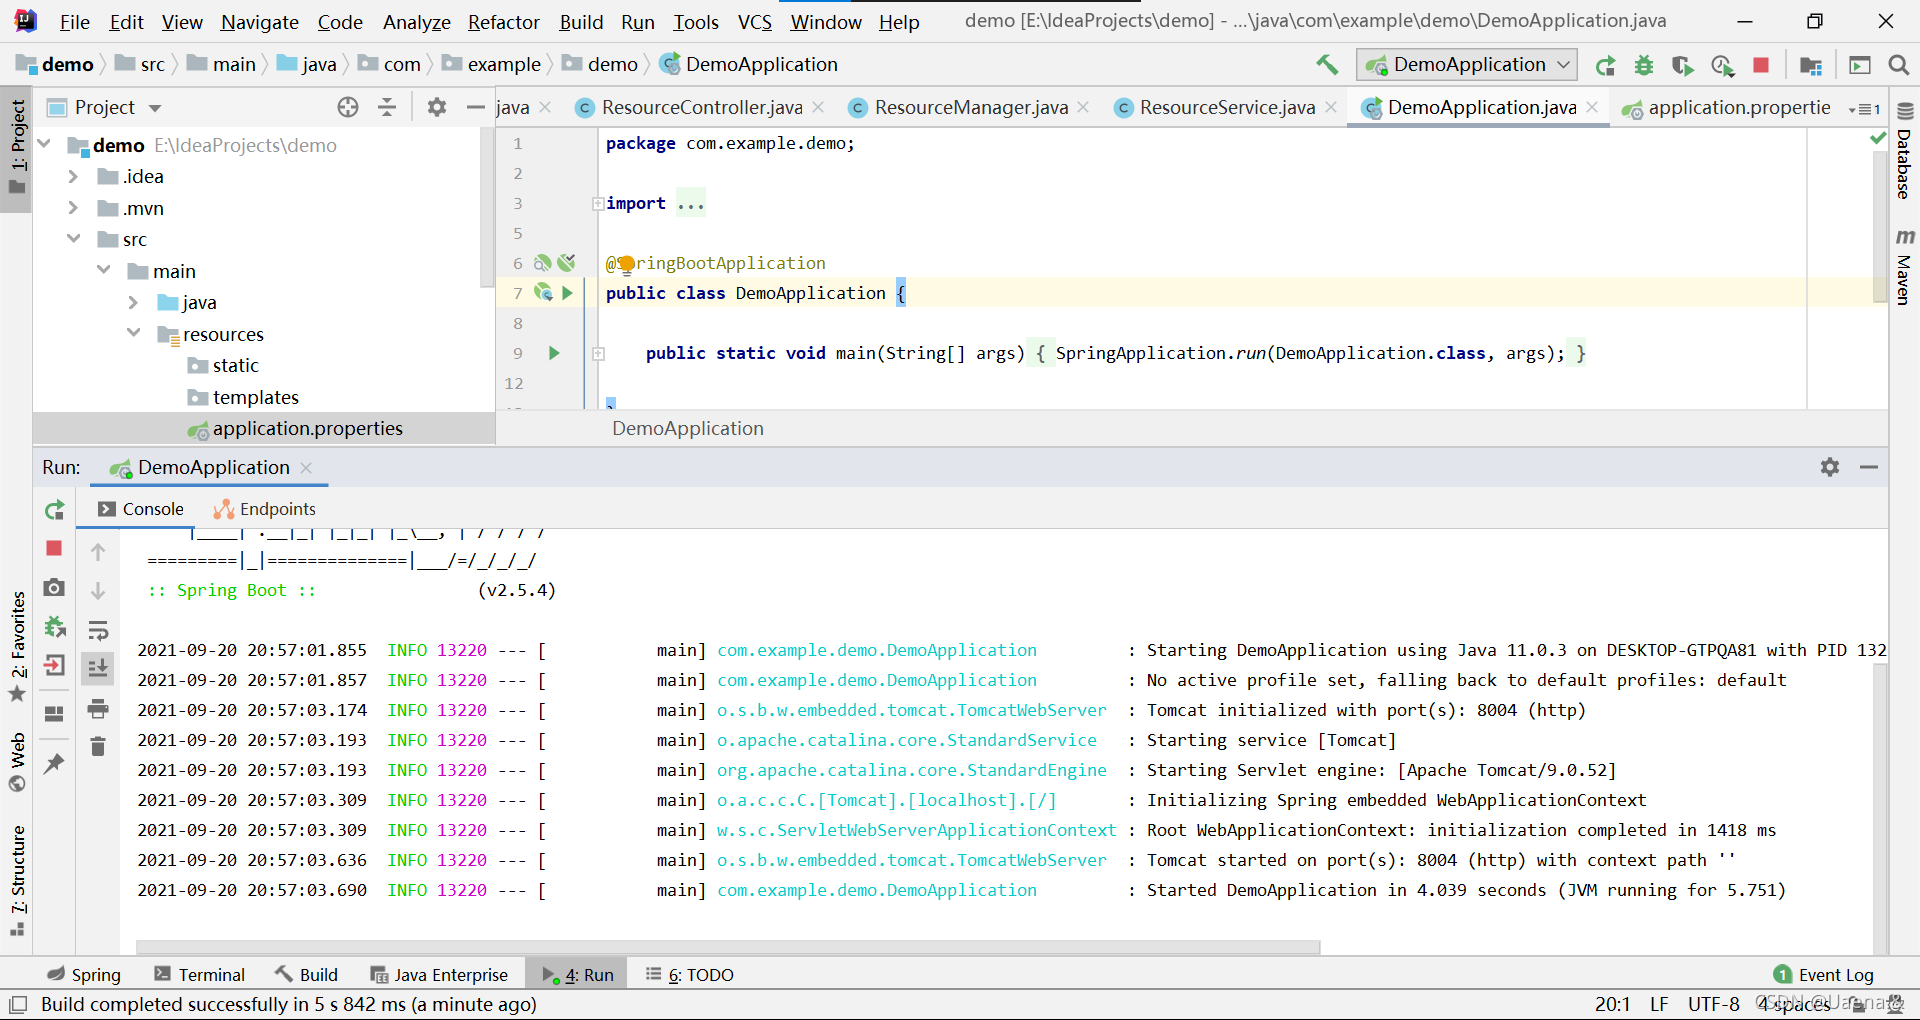Show hidden editor tabs list
This screenshot has height=1020, width=1920.
point(1864,108)
